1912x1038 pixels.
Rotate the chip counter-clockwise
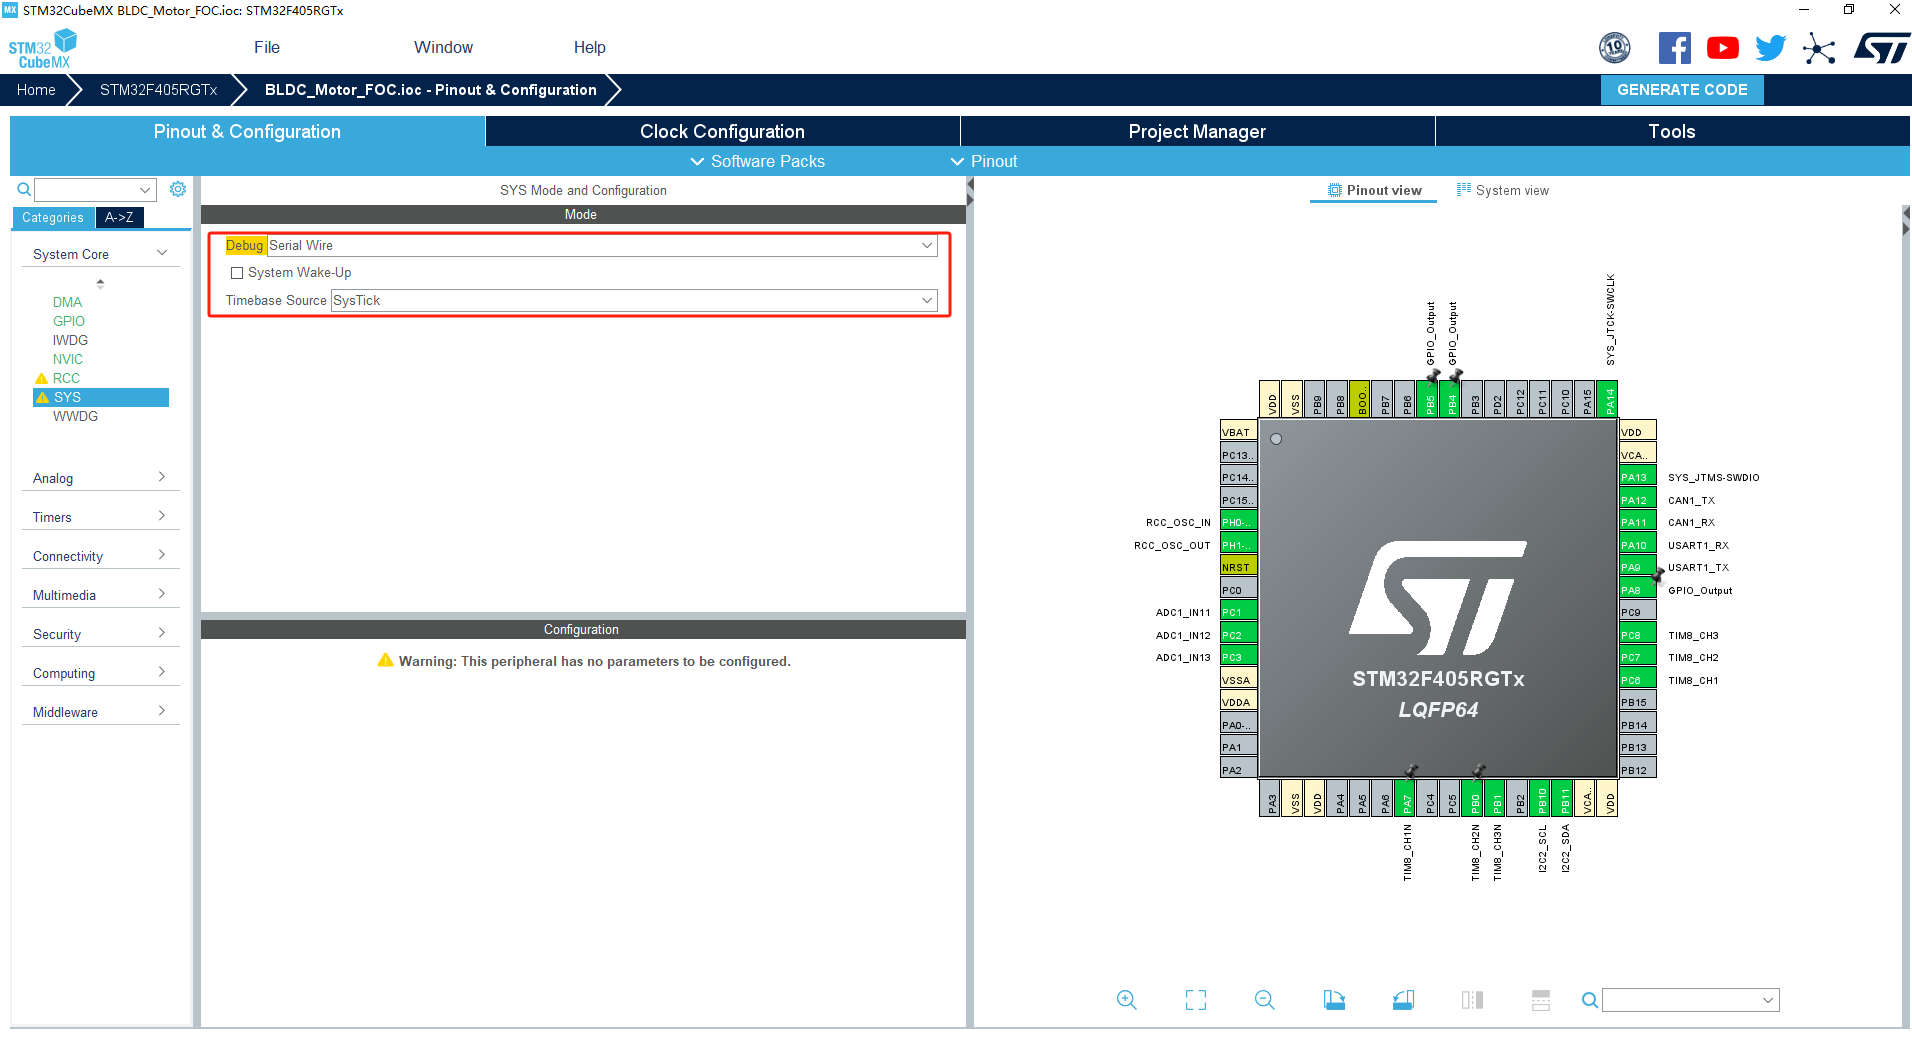click(1403, 999)
